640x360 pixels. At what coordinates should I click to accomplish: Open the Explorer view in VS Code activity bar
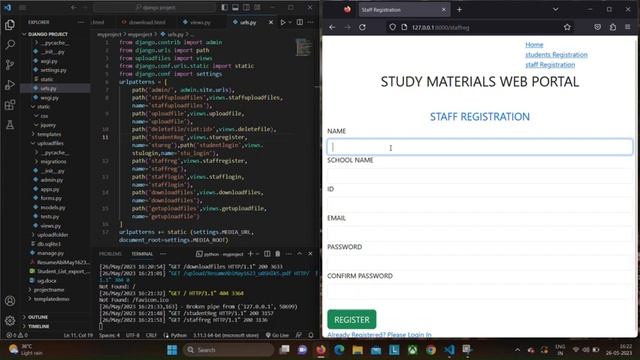click(x=10, y=25)
